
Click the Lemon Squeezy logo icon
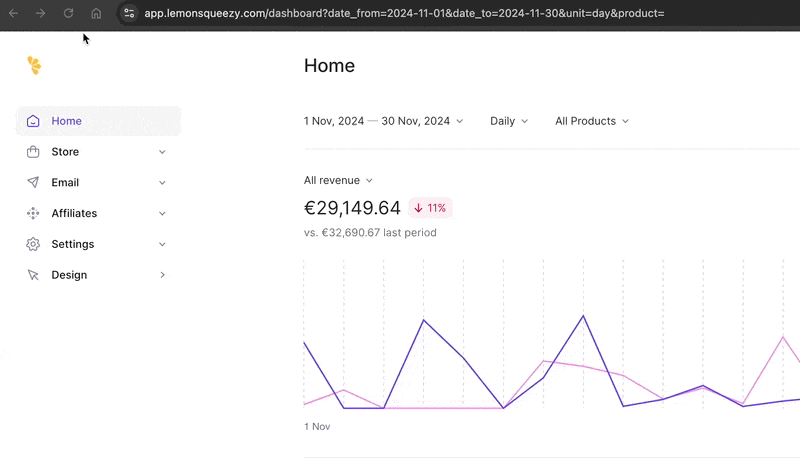(34, 66)
